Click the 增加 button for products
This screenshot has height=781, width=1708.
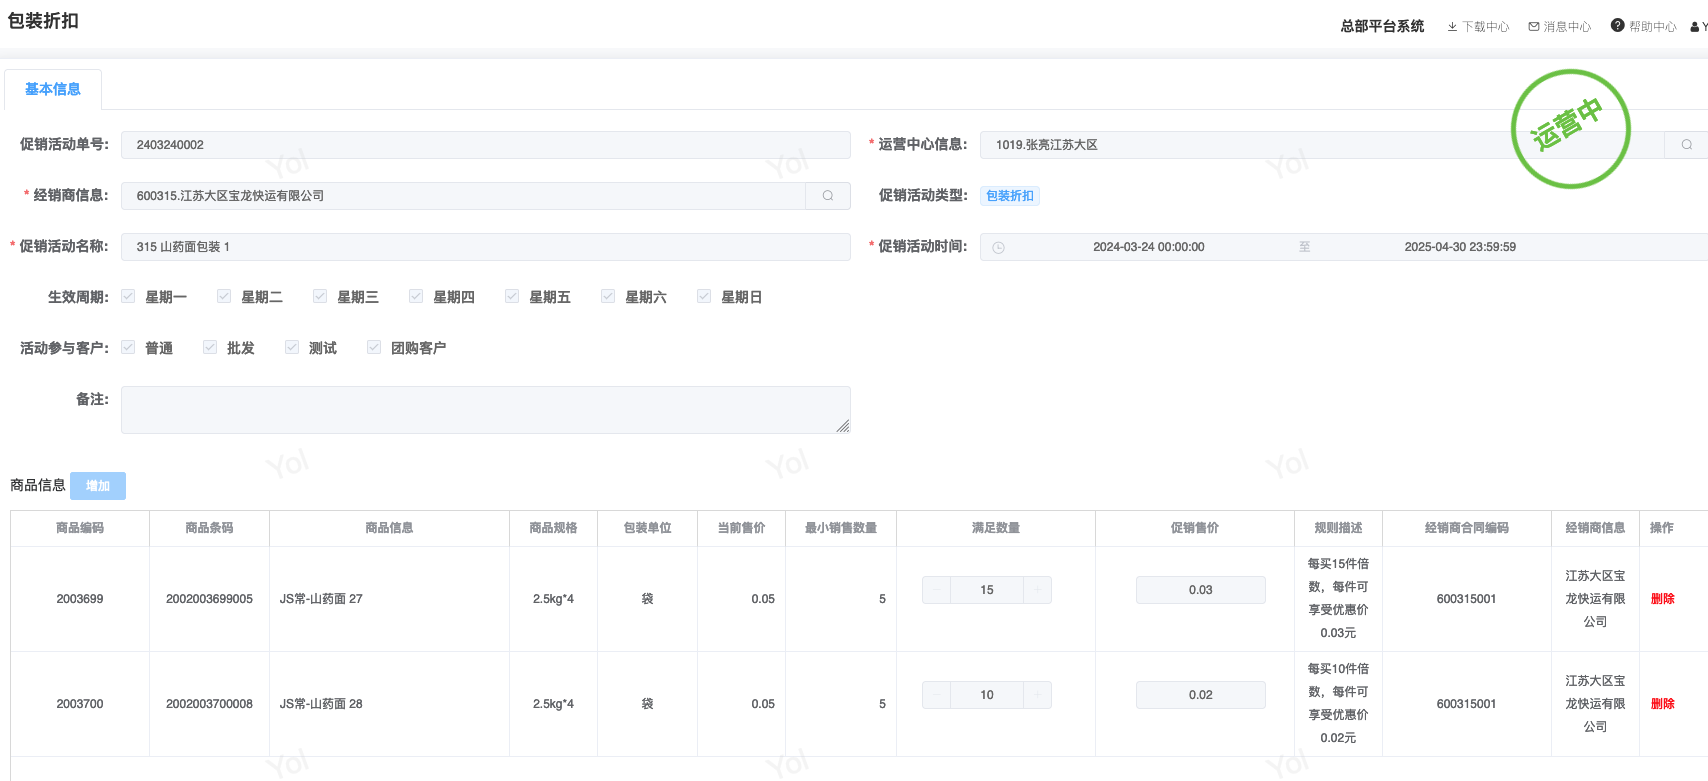(x=98, y=486)
